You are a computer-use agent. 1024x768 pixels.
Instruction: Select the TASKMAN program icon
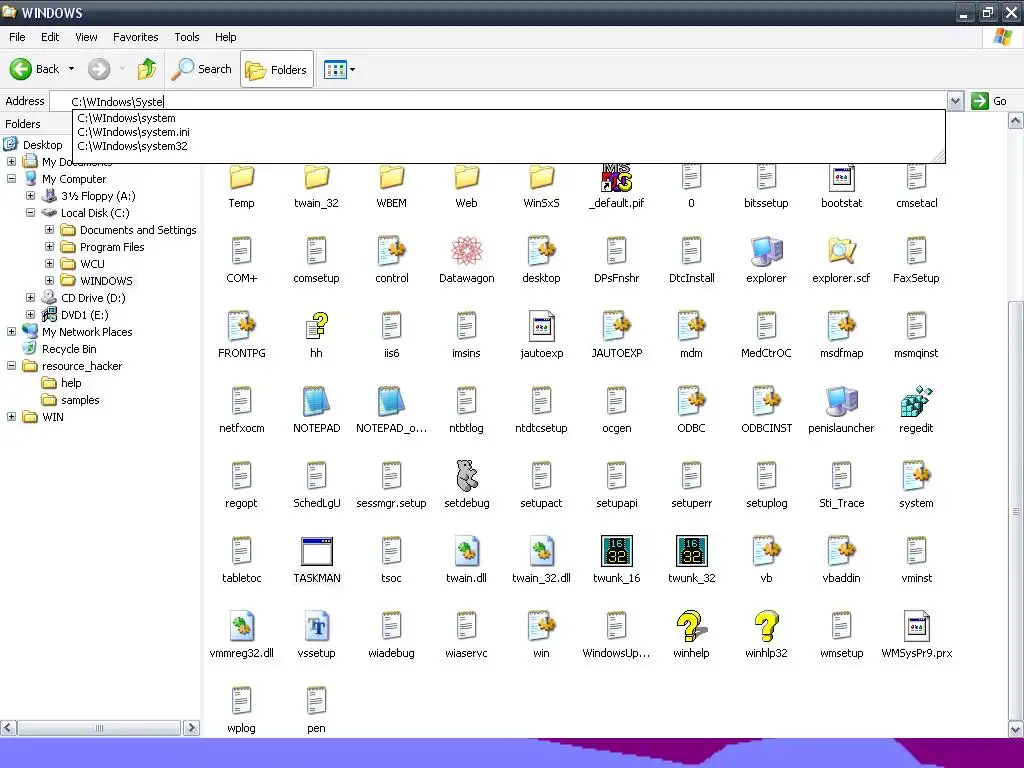click(x=316, y=551)
